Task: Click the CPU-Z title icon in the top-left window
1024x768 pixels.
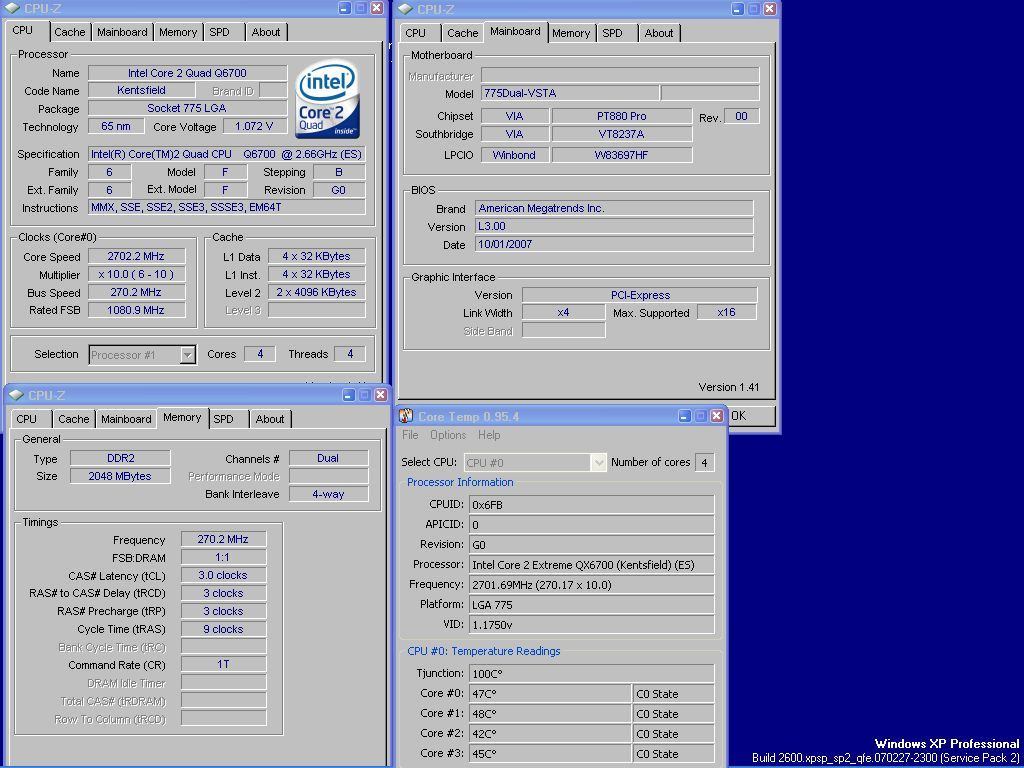Action: 12,8
